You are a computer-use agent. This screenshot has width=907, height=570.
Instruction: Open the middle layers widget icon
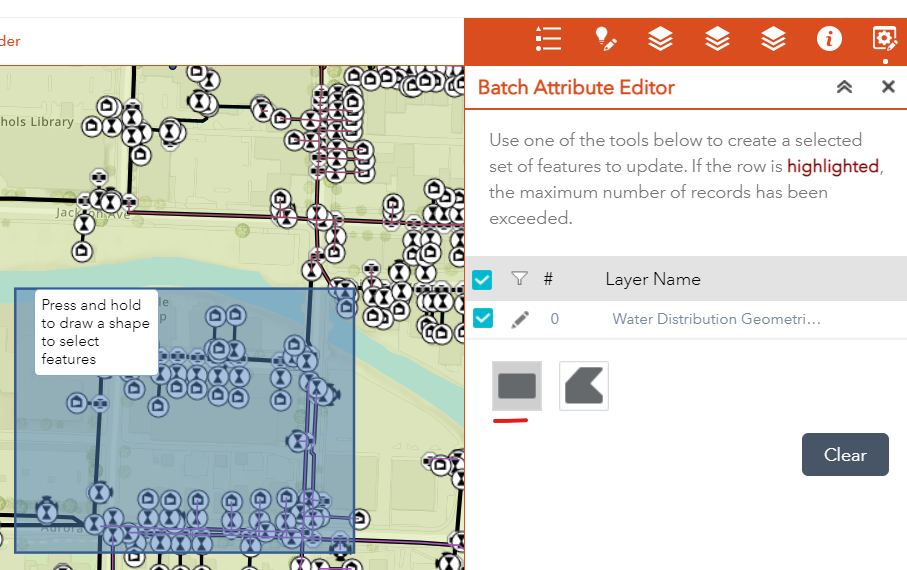[x=717, y=39]
